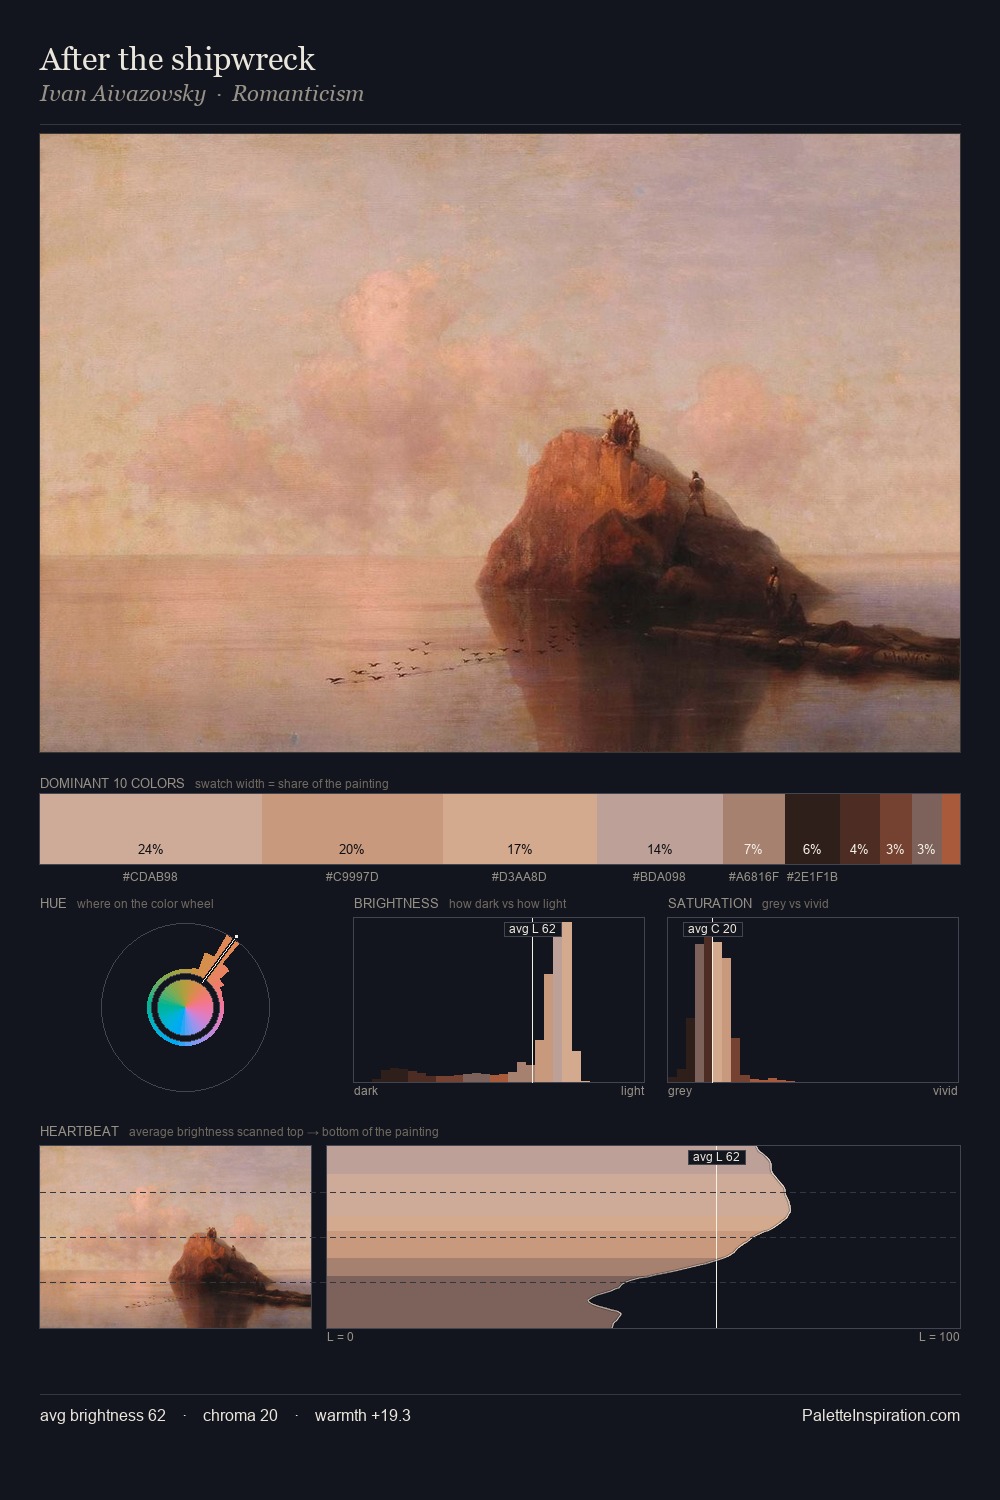Viewport: 1000px width, 1500px height.
Task: Select the 4% dark brown swatch
Action: (860, 829)
